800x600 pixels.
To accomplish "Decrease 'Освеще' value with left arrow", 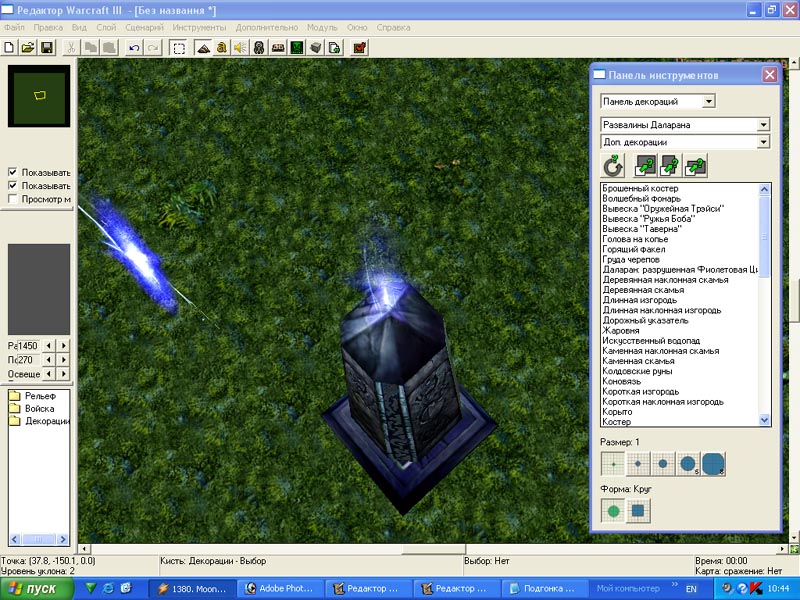I will point(48,374).
